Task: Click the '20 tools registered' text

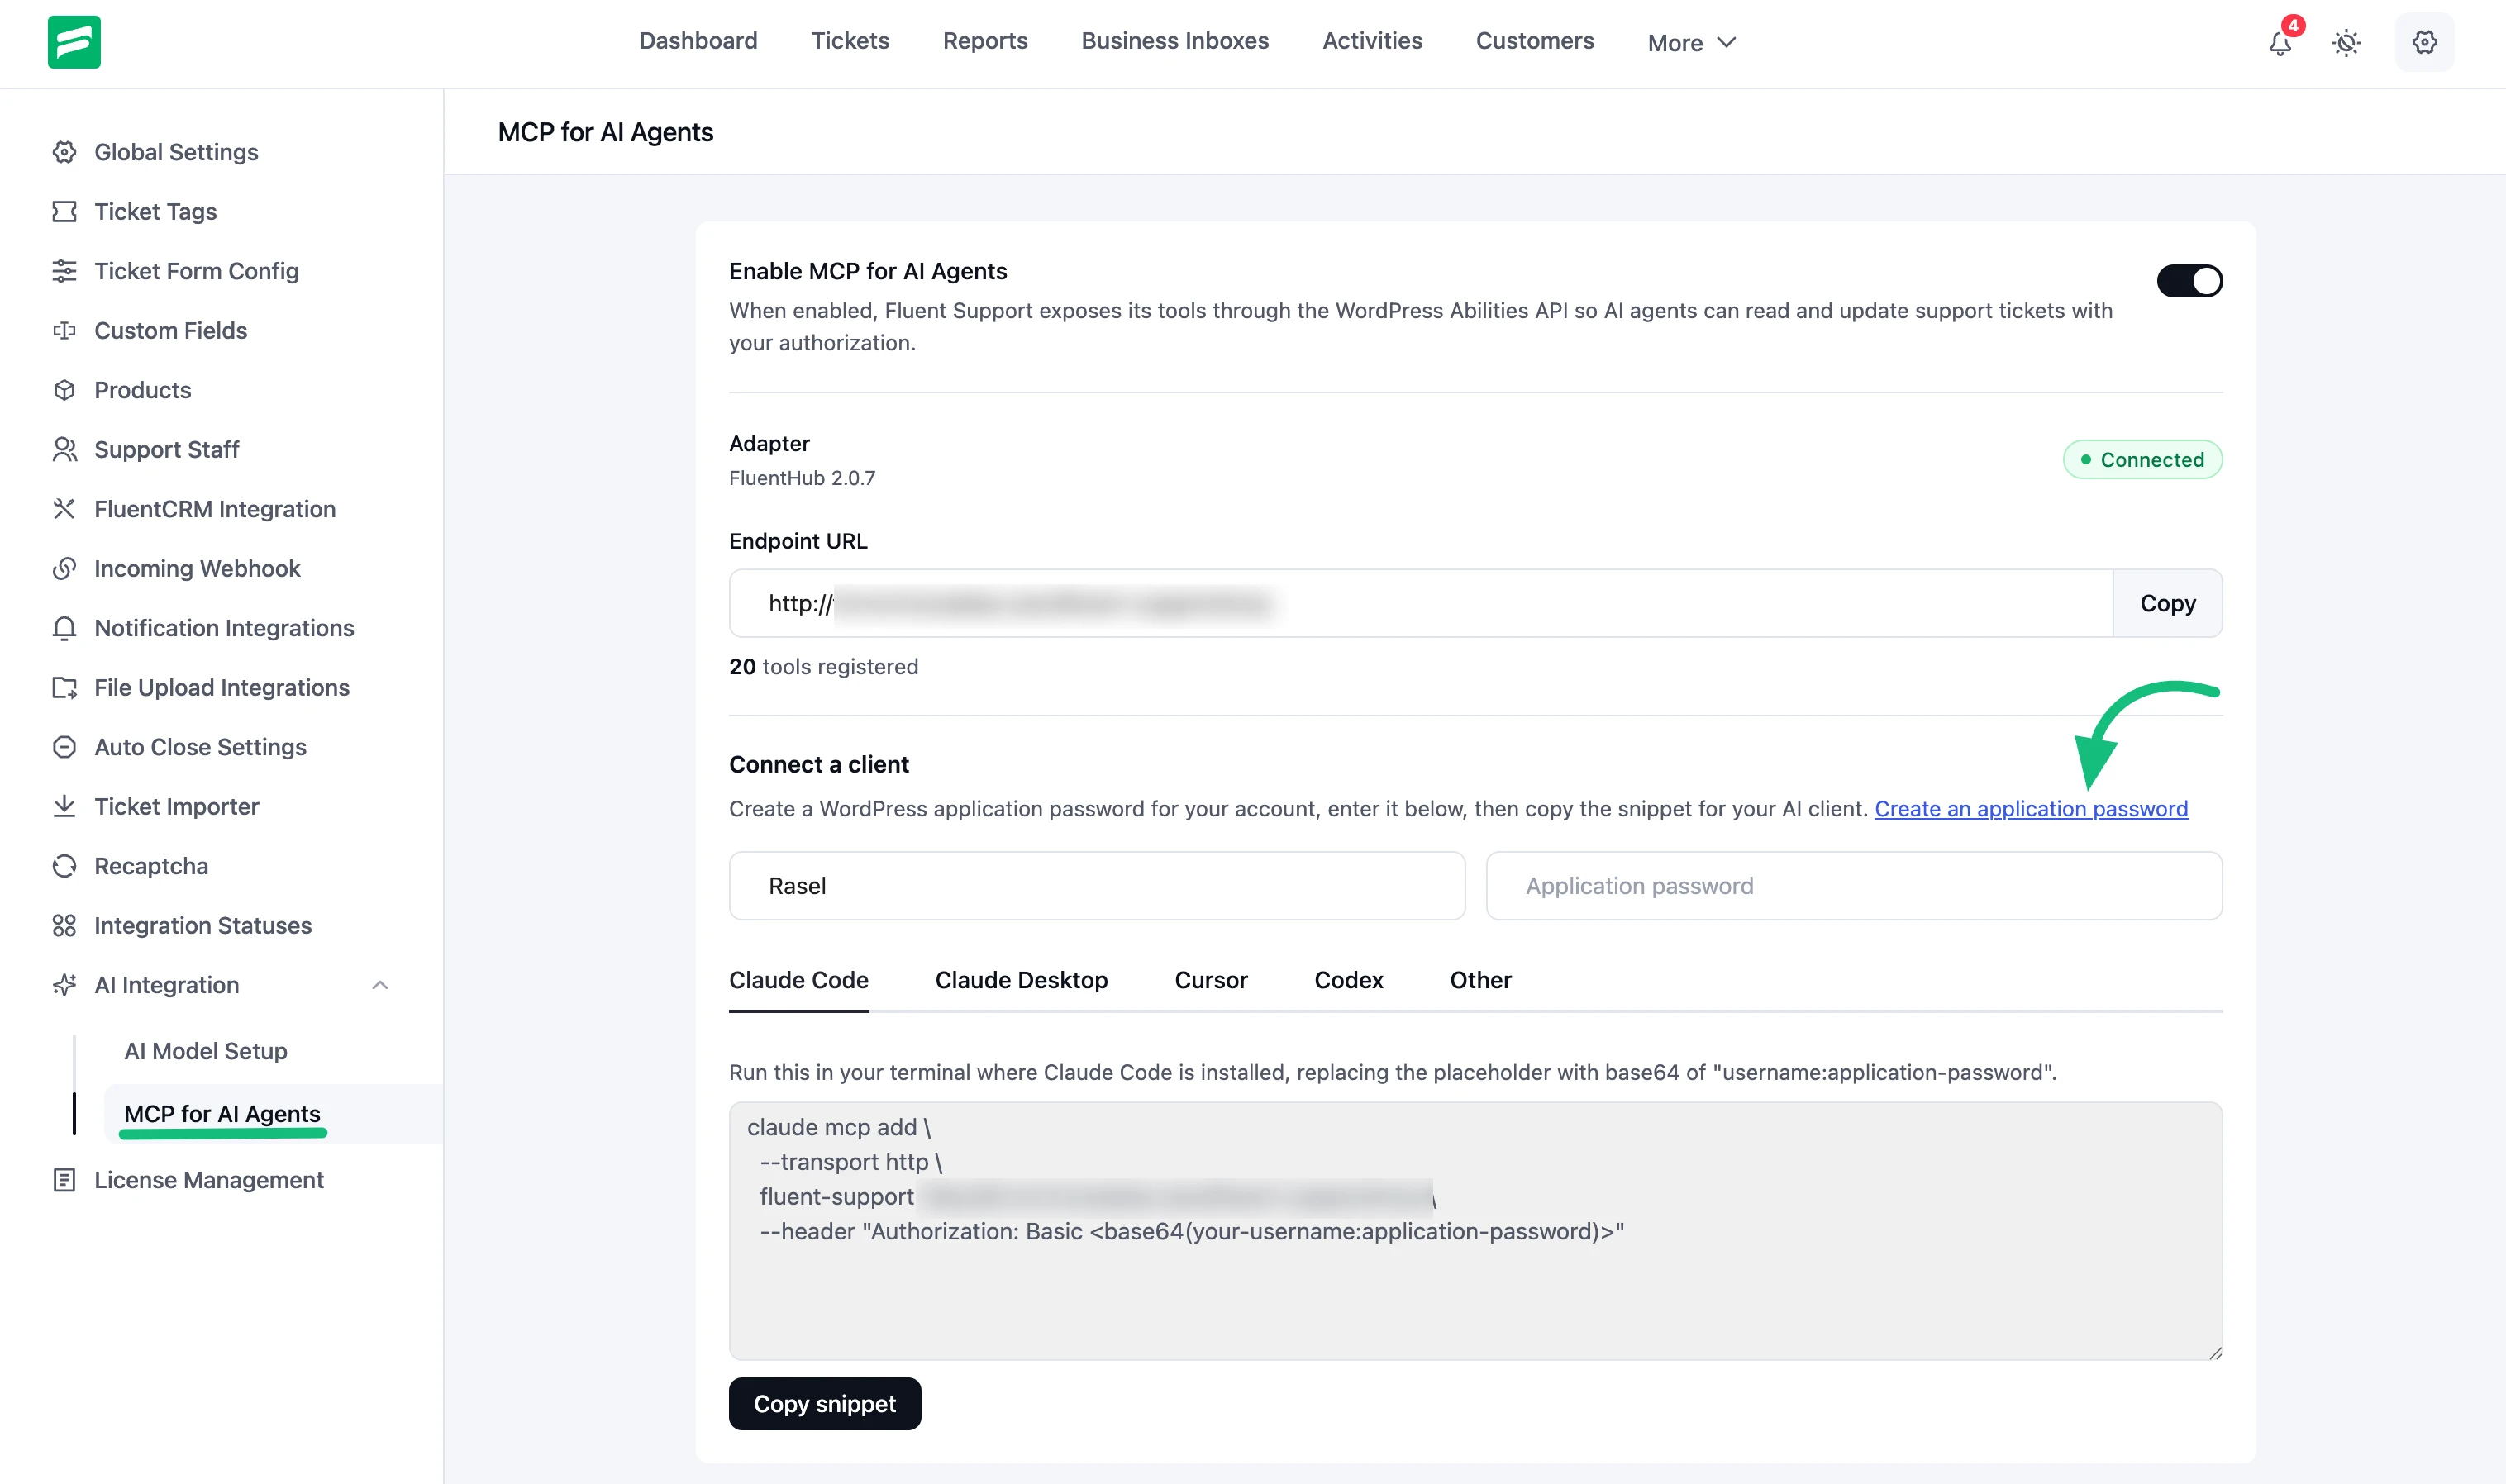Action: pos(823,667)
